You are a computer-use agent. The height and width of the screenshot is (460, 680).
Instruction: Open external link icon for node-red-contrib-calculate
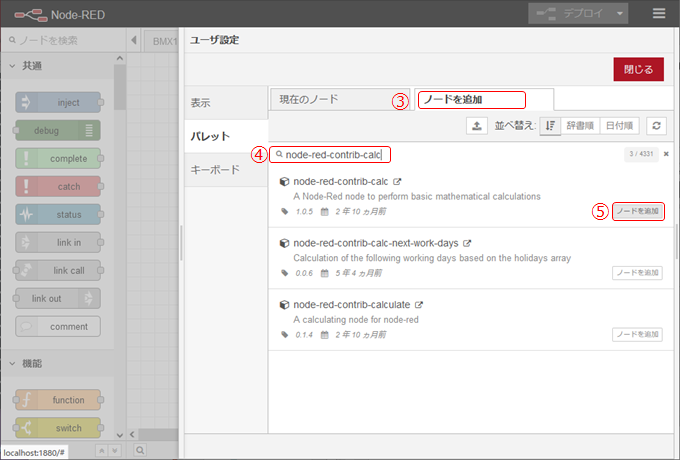[x=420, y=304]
